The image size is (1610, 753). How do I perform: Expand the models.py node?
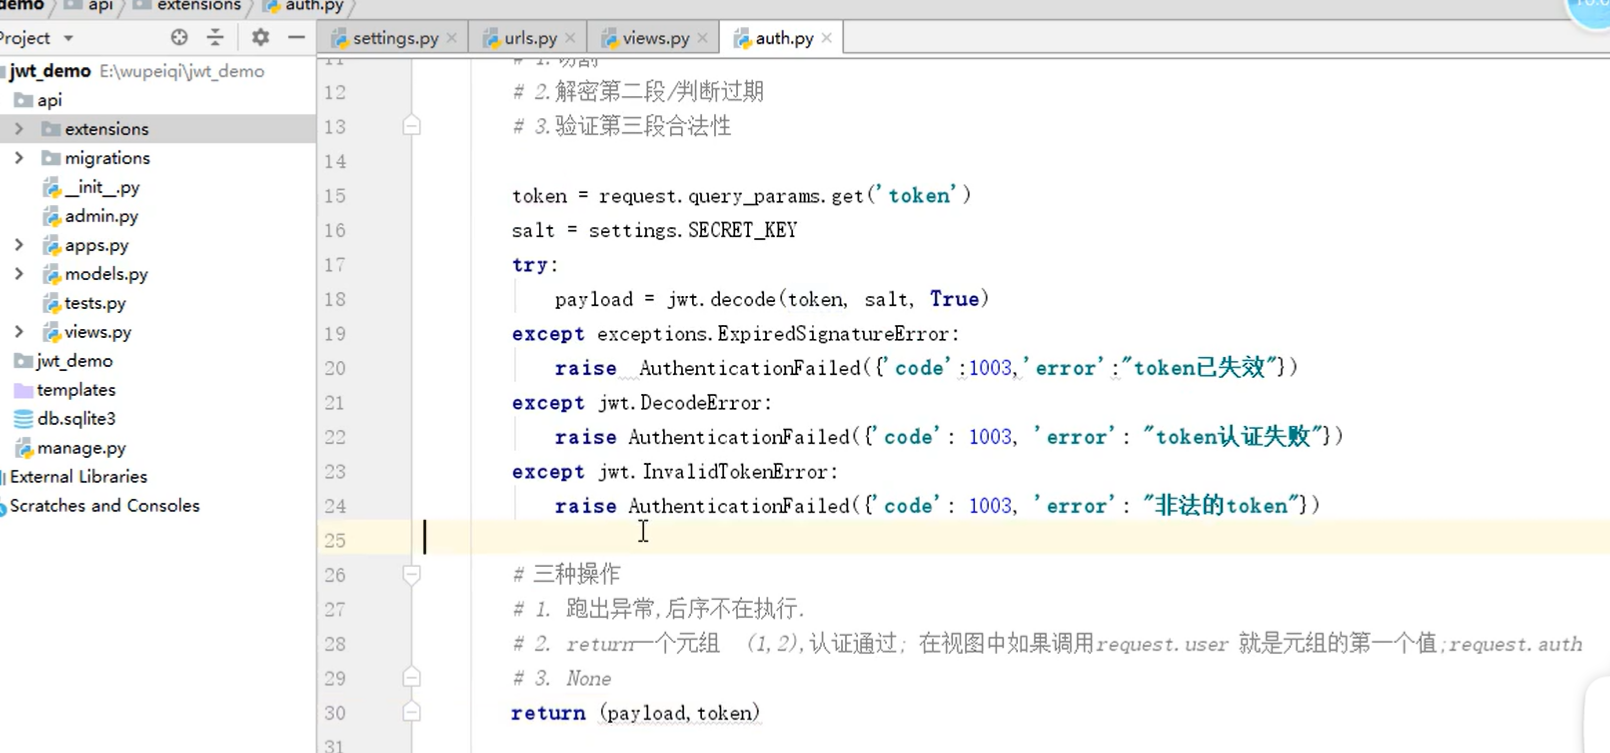(x=19, y=274)
